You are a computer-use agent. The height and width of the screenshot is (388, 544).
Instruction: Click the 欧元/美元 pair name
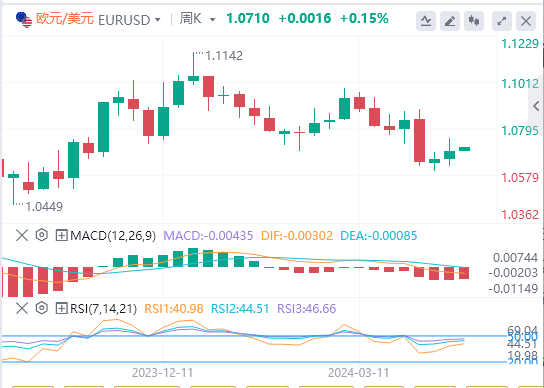pyautogui.click(x=65, y=19)
